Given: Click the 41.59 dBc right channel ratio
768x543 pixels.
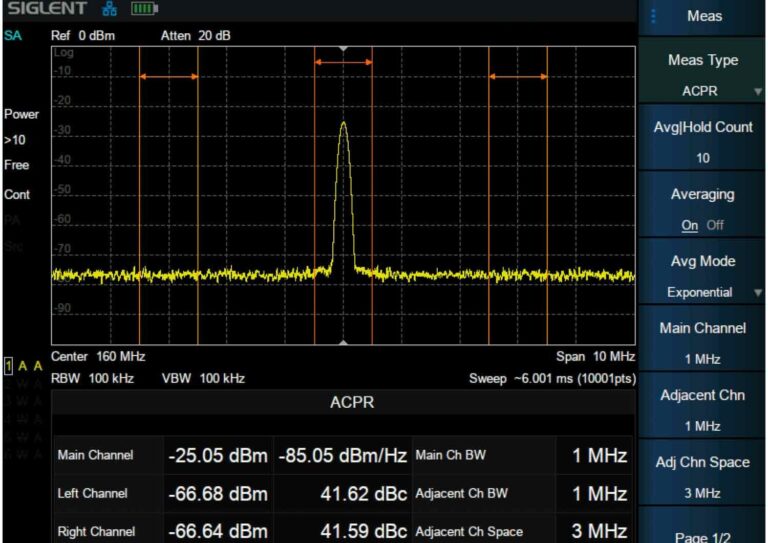Looking at the screenshot, I should pyautogui.click(x=363, y=531).
